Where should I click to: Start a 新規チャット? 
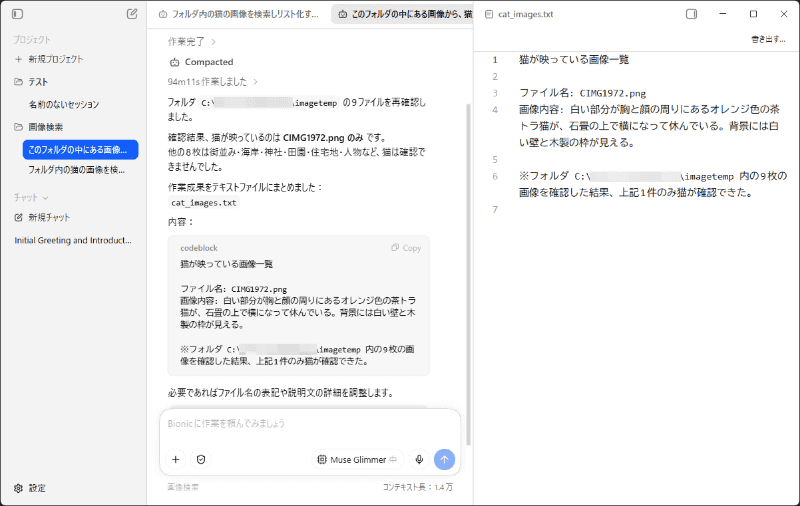click(42, 217)
